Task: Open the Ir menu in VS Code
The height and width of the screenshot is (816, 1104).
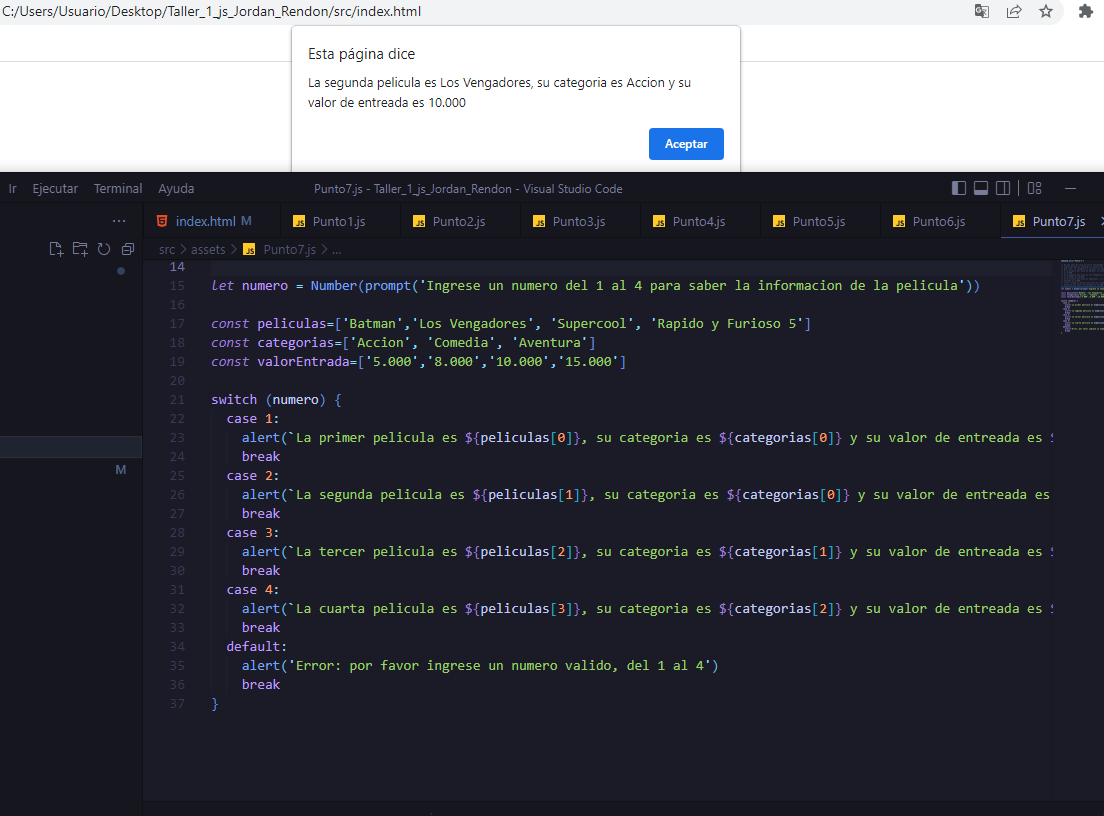Action: coord(13,189)
